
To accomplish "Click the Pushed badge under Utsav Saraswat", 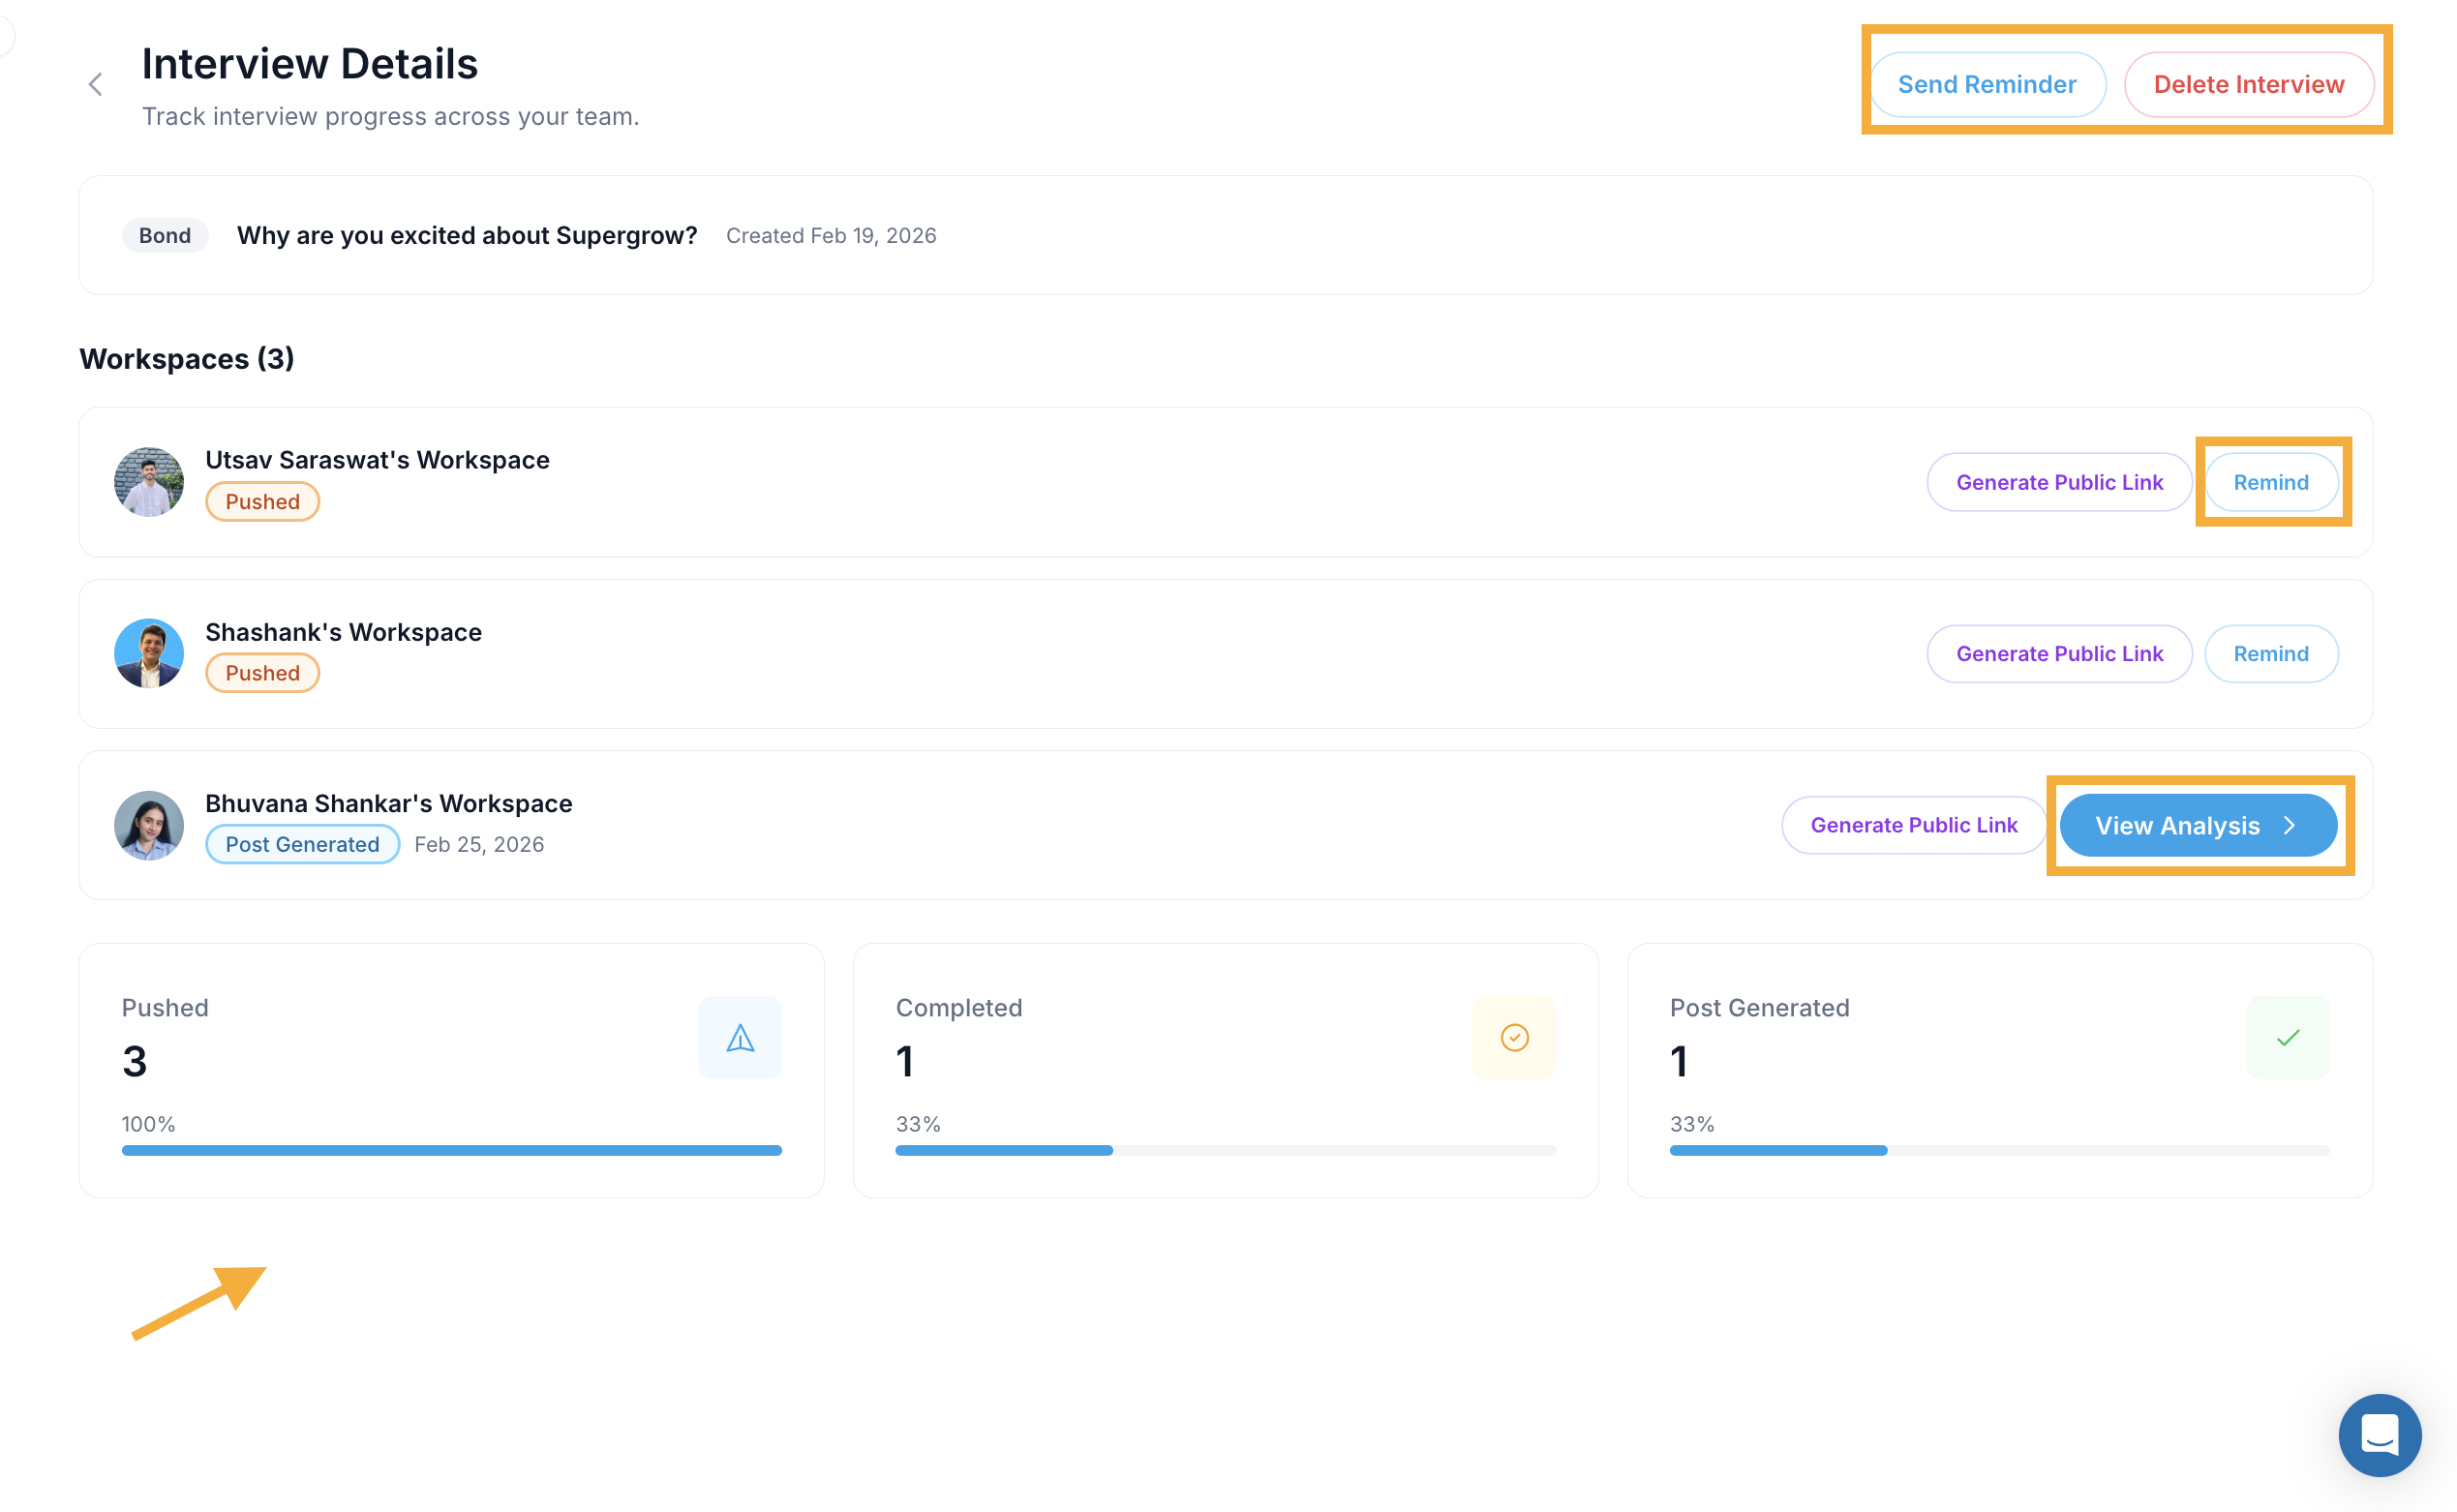I will tap(262, 501).
